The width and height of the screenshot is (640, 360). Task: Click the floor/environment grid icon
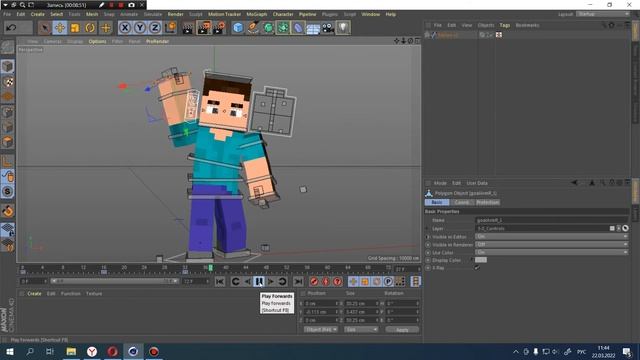click(313, 28)
